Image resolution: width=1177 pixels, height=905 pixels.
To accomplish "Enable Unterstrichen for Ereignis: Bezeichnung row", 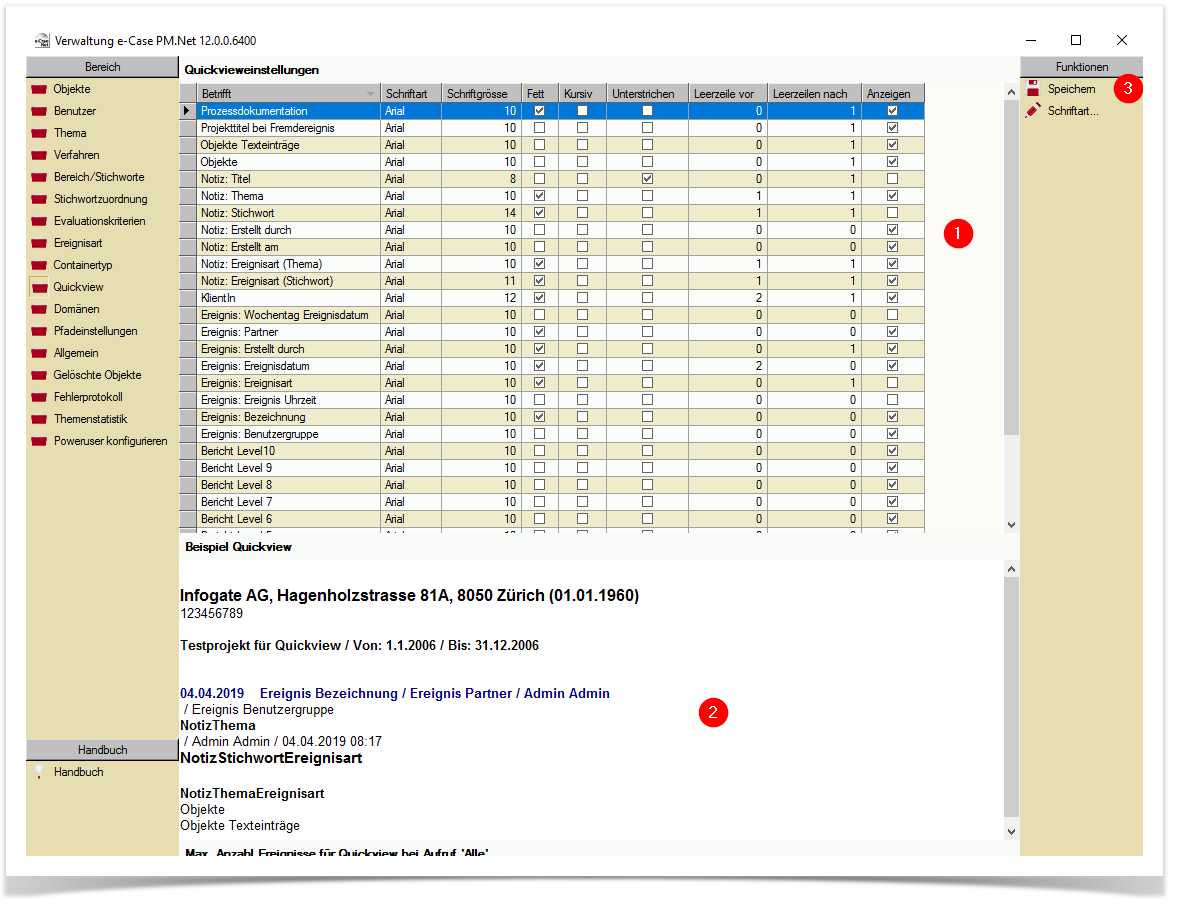I will coord(647,416).
